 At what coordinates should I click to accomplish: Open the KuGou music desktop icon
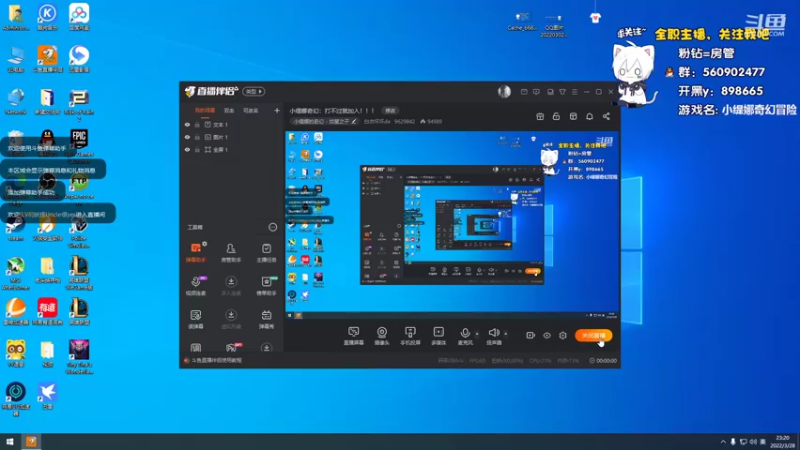pyautogui.click(x=47, y=17)
